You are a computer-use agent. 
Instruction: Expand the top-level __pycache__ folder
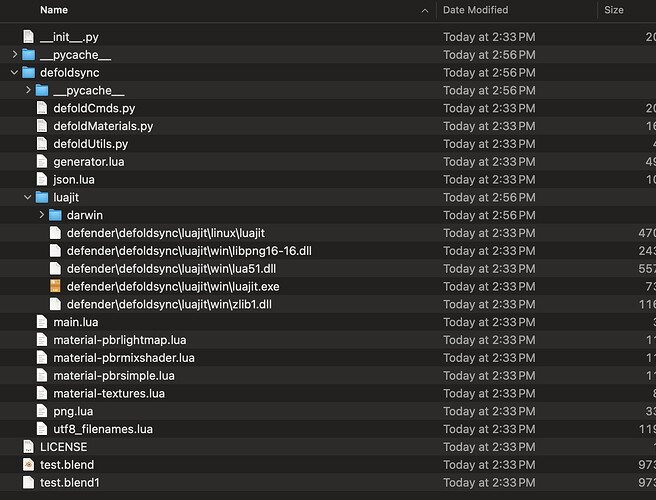coord(14,55)
